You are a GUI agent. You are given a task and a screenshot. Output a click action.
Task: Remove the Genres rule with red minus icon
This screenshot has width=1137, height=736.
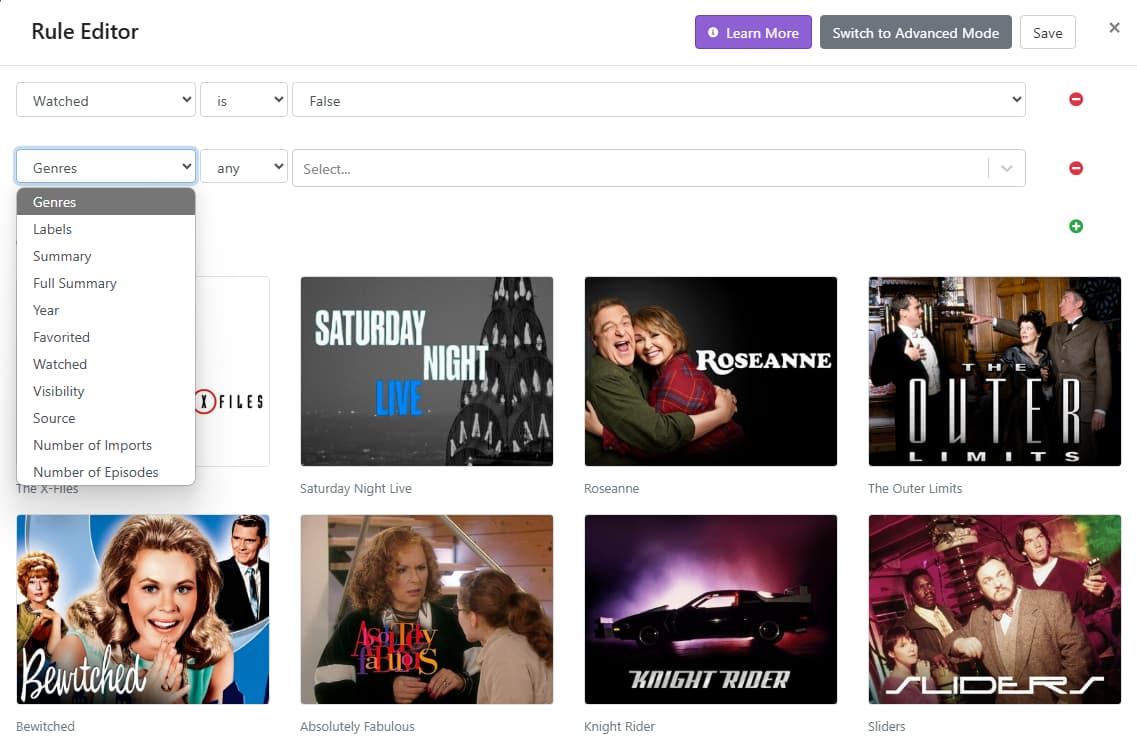(1076, 168)
